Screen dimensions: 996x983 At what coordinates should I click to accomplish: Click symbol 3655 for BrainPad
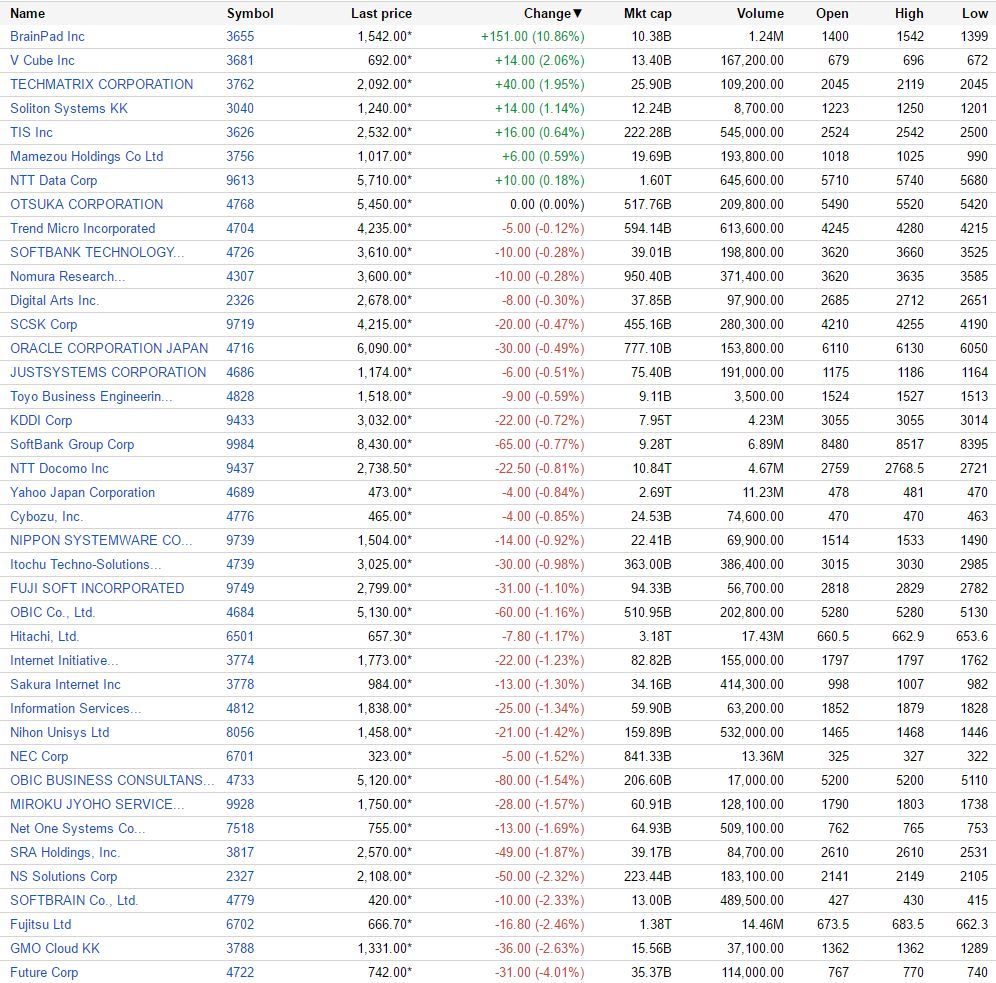[240, 36]
